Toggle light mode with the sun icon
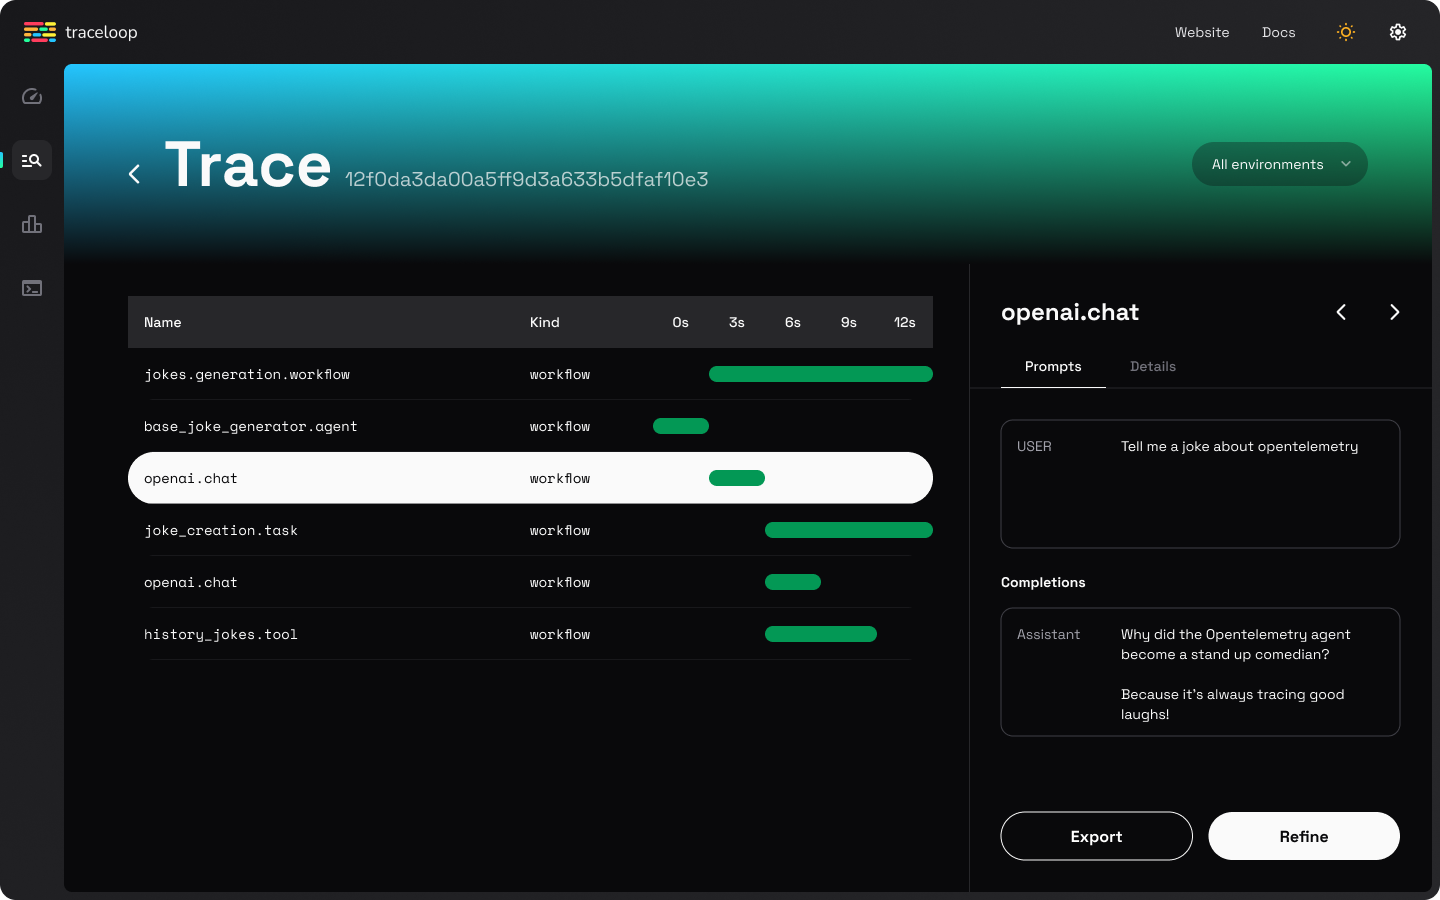The image size is (1440, 900). [x=1346, y=32]
